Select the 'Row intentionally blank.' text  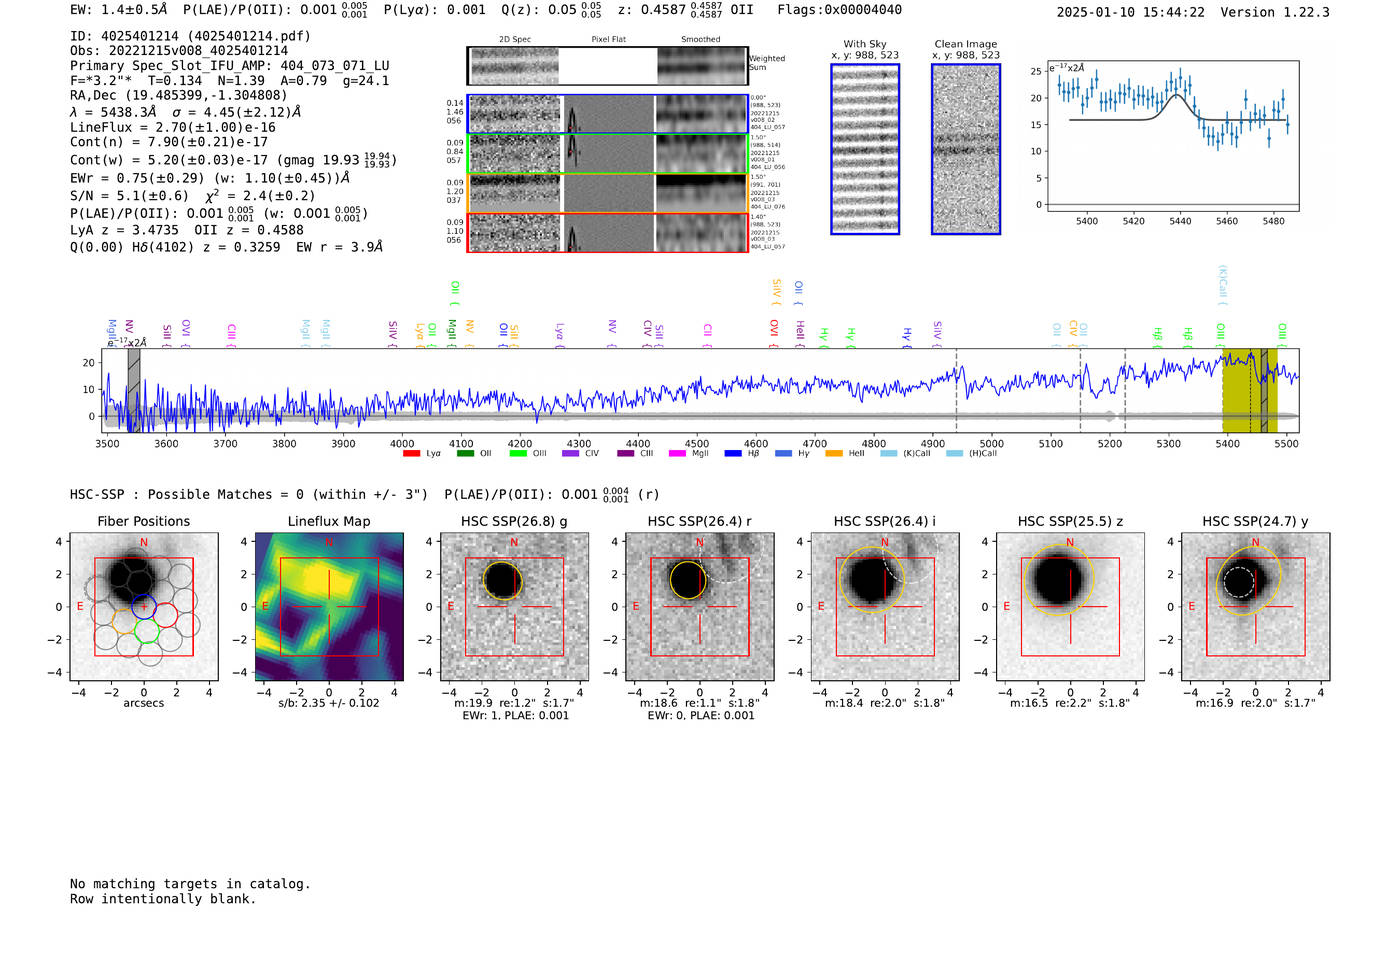tap(163, 899)
